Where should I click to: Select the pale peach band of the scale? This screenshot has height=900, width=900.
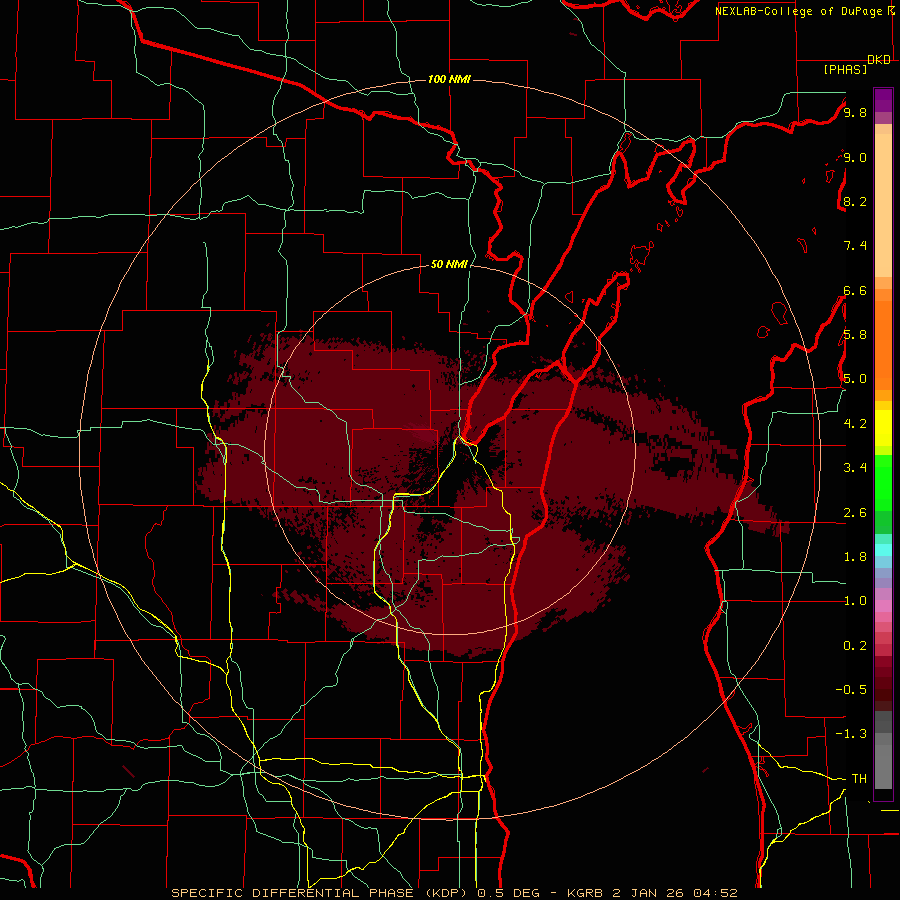[x=883, y=205]
